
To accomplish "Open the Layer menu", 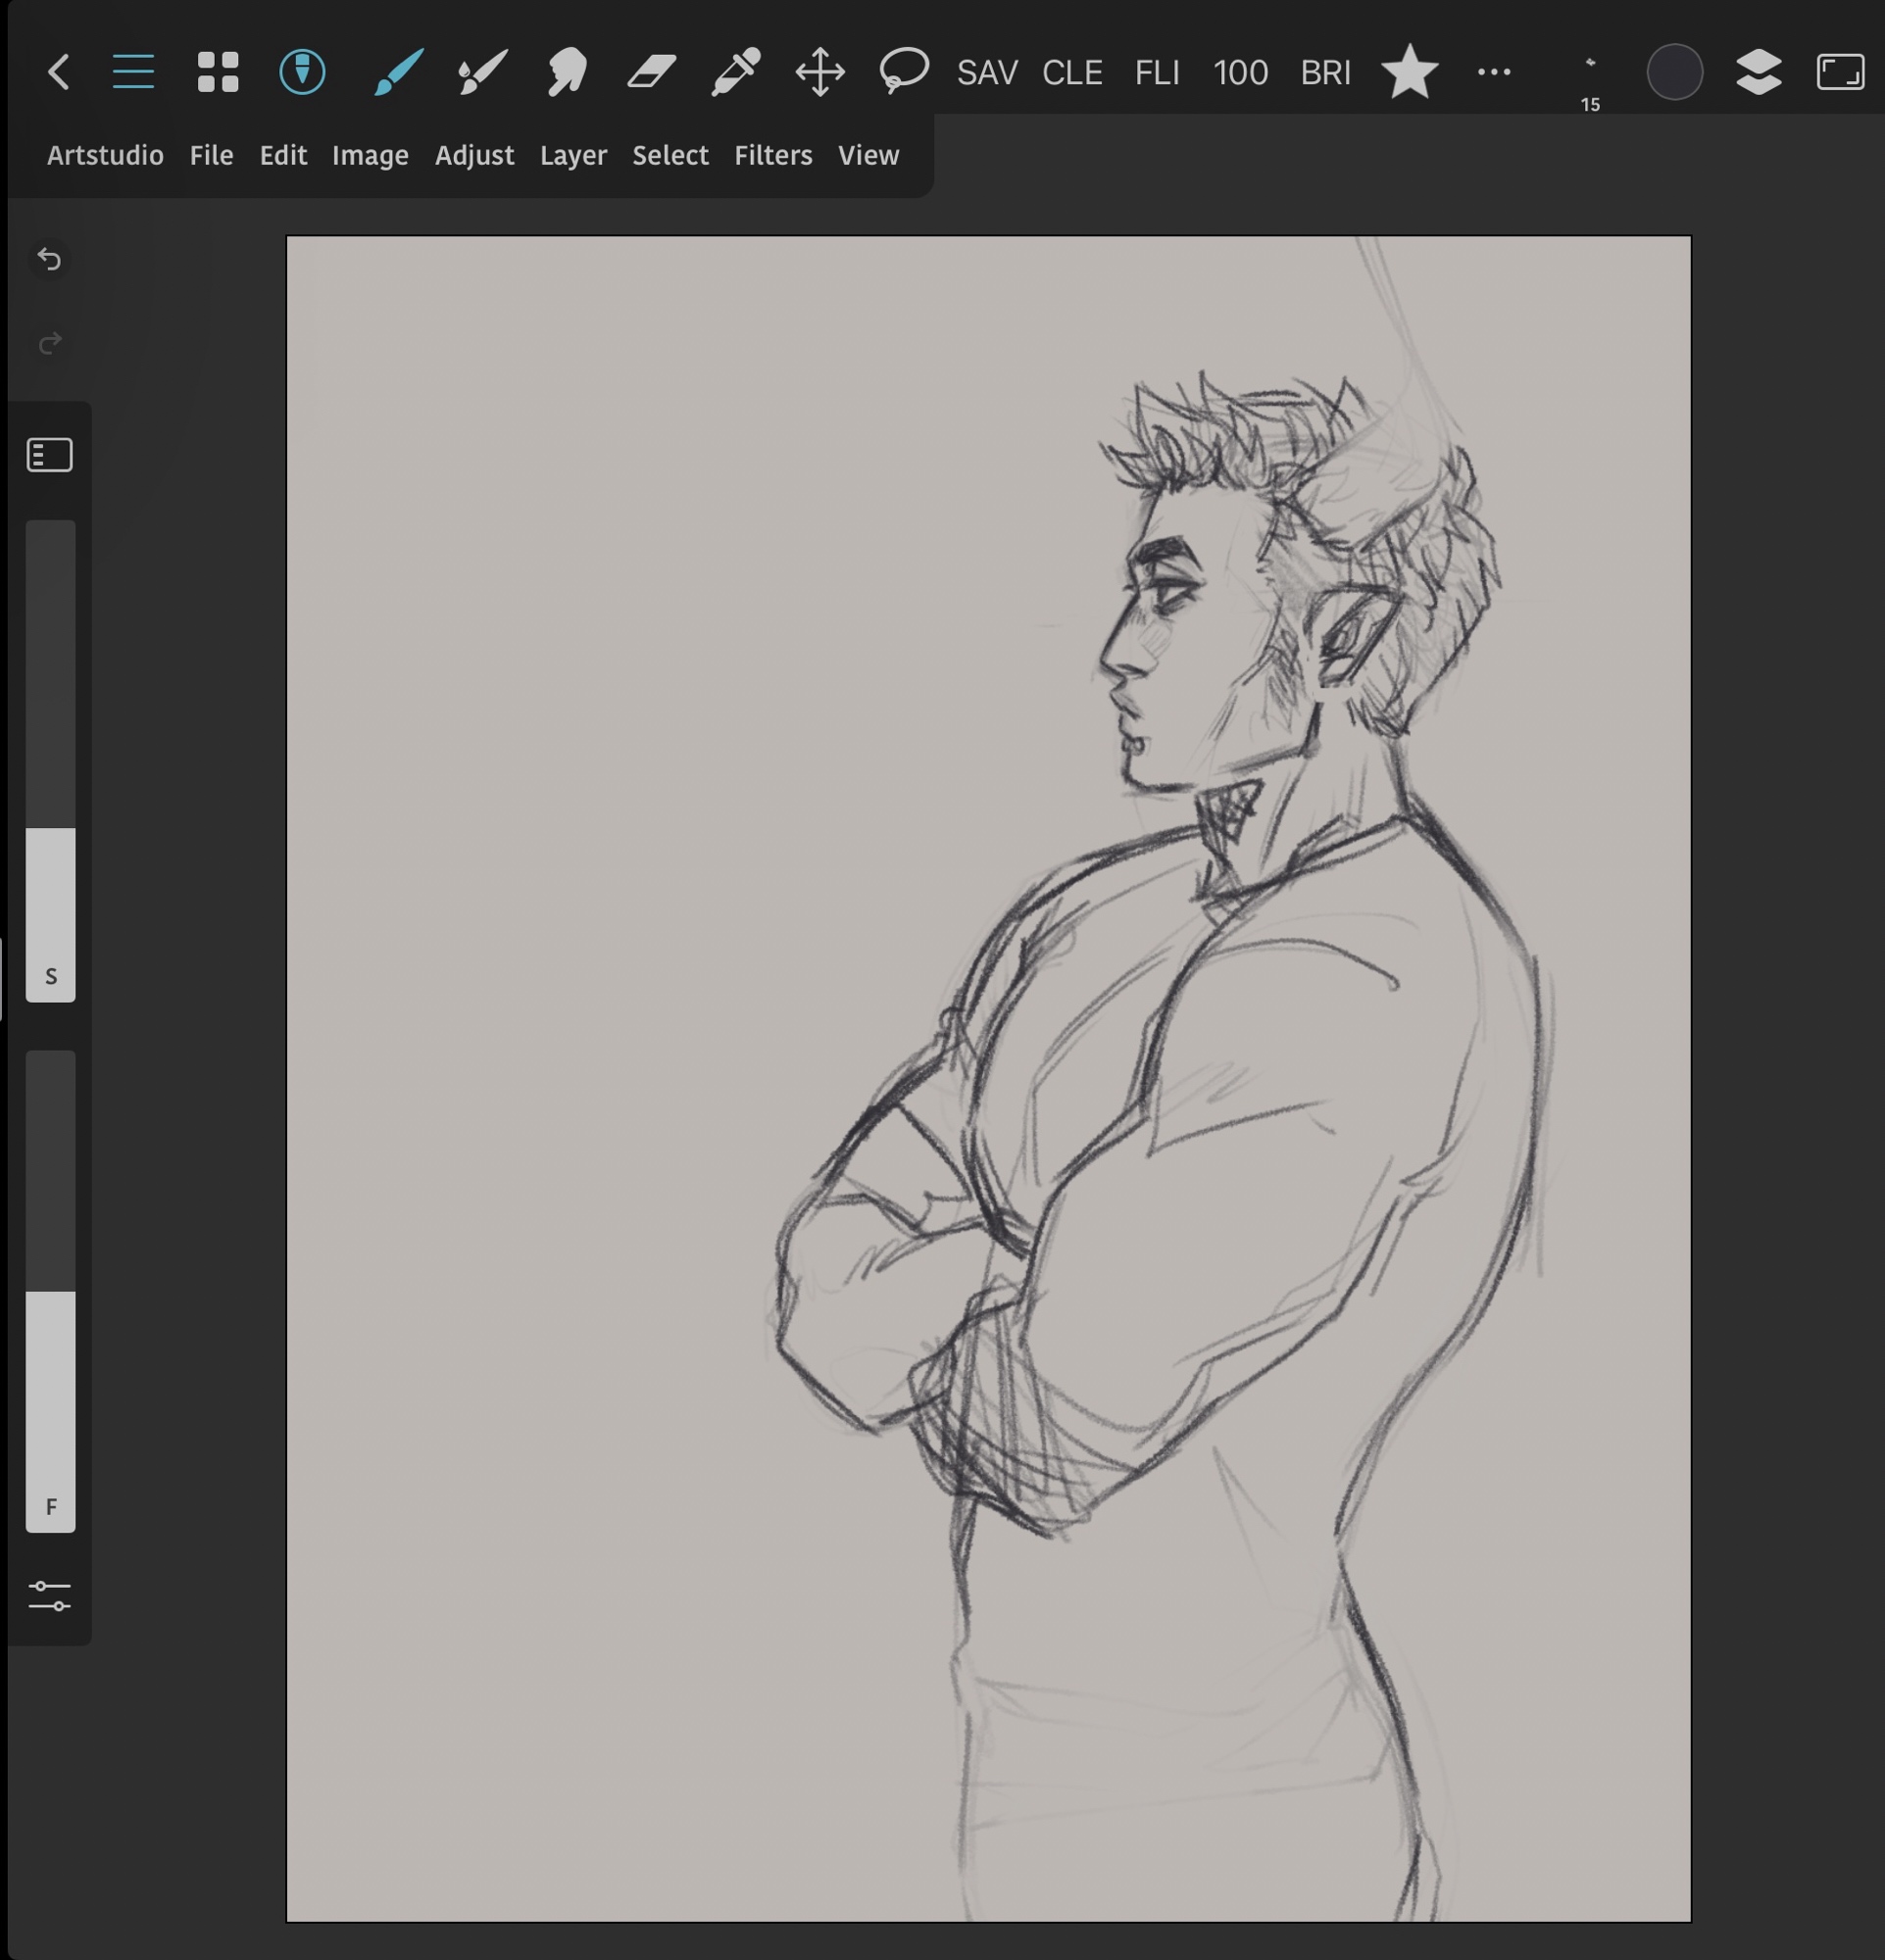I will tap(573, 155).
